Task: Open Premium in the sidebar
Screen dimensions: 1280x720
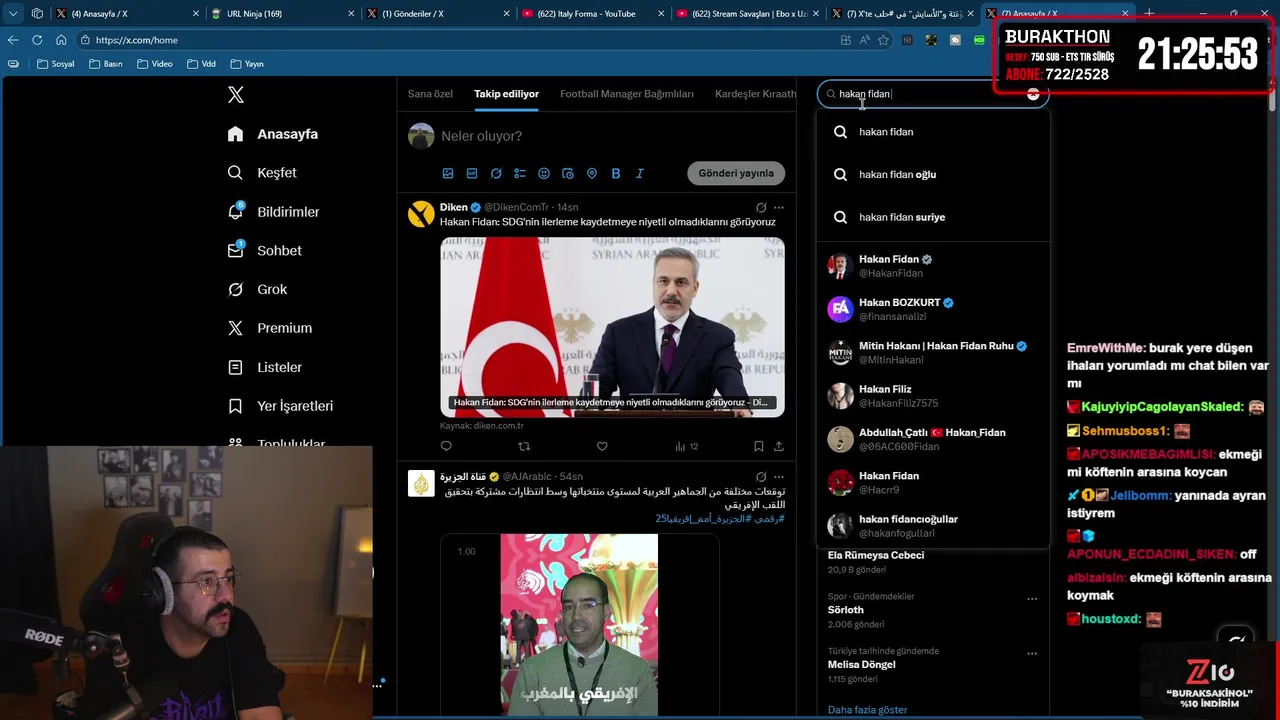Action: [270, 328]
